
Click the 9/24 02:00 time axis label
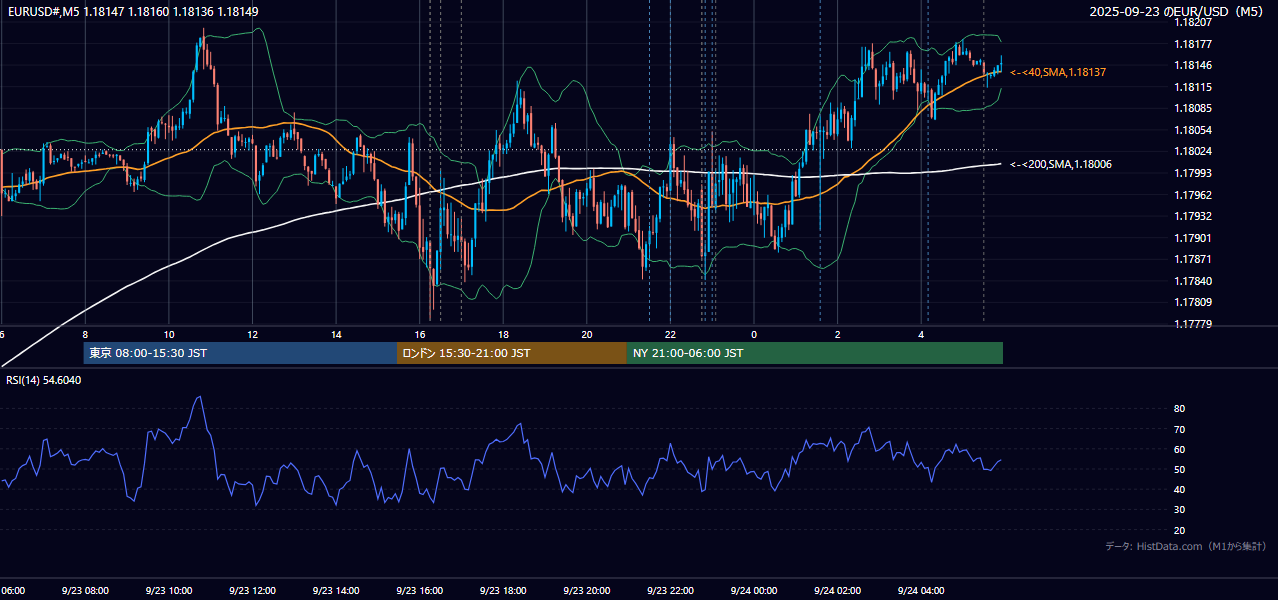click(x=837, y=591)
